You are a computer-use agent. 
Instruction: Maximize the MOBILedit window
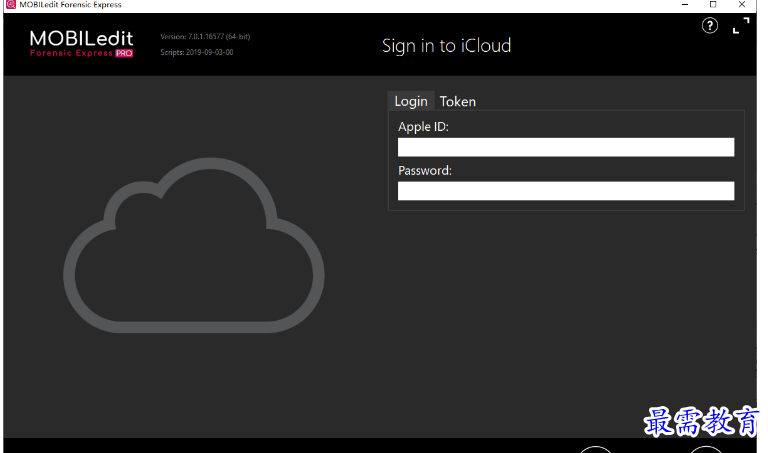pos(713,4)
